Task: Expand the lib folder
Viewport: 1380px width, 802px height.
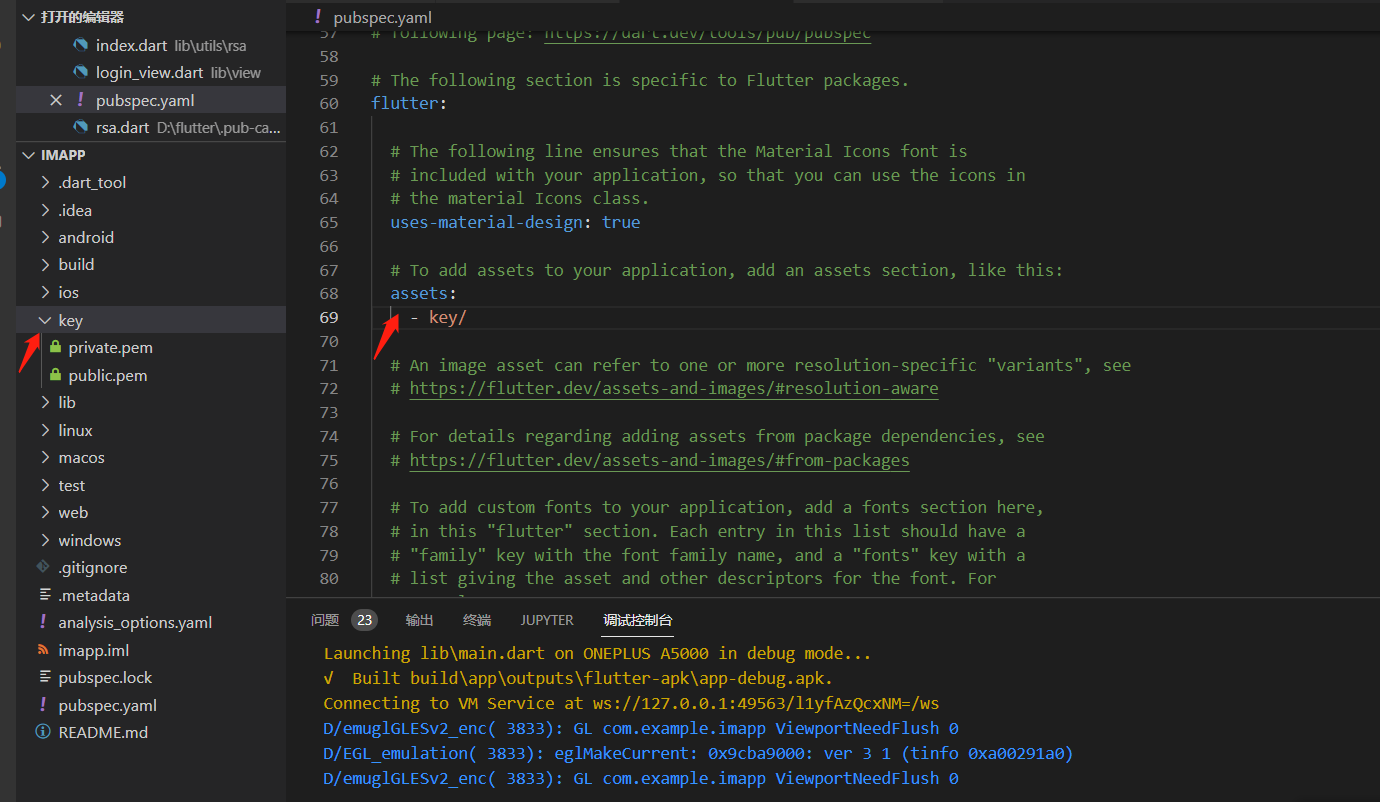Action: click(44, 402)
